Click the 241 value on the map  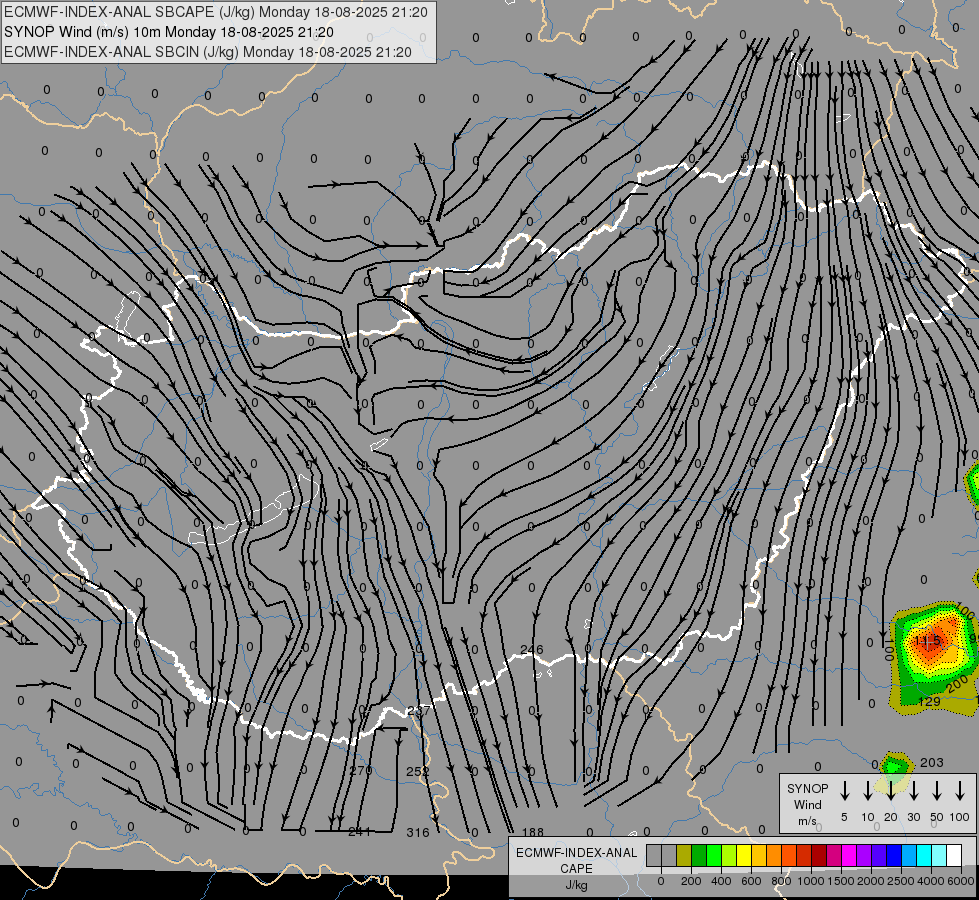pyautogui.click(x=360, y=831)
